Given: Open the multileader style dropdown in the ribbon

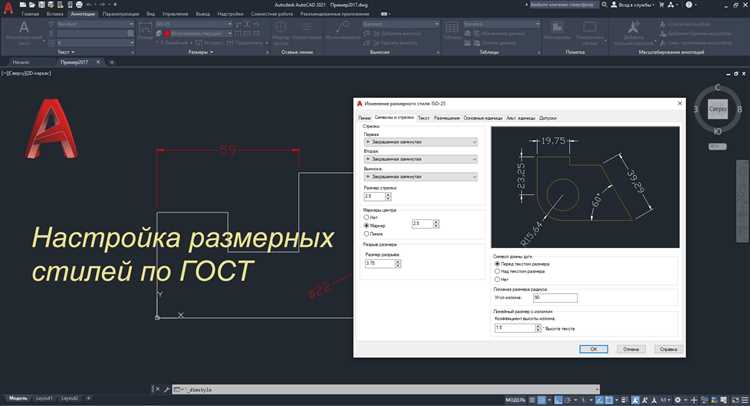Looking at the screenshot, I should pos(400,24).
